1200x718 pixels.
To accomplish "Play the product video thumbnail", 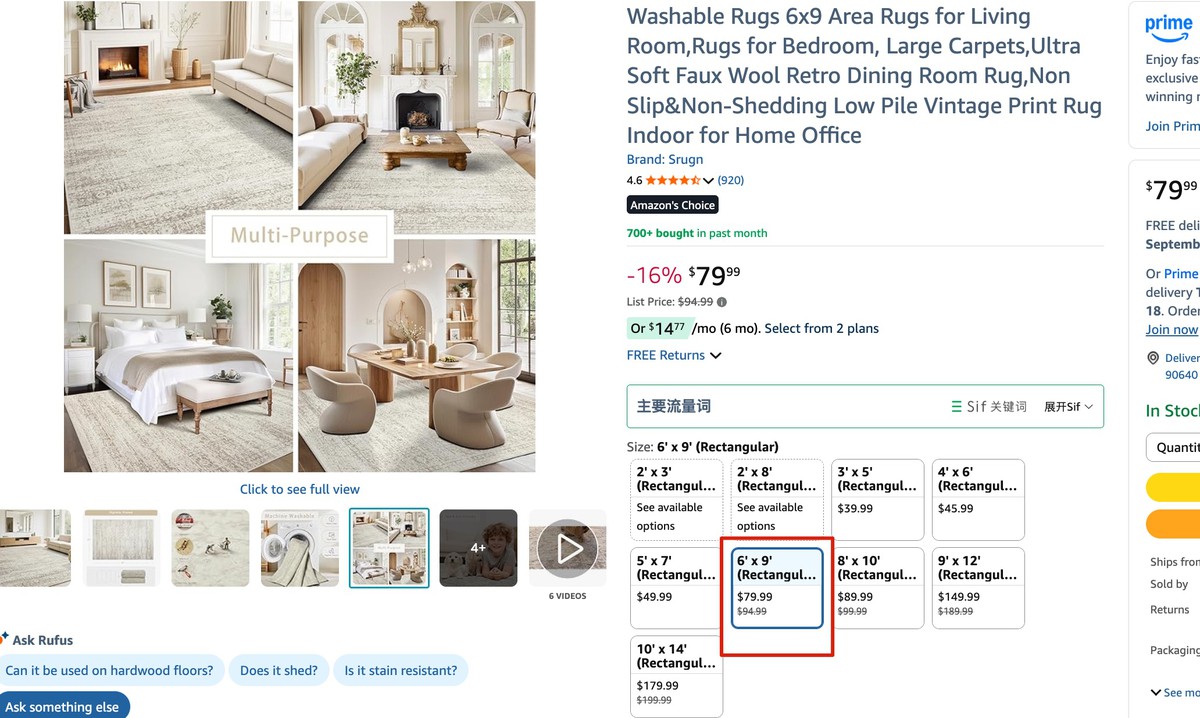I will click(567, 547).
